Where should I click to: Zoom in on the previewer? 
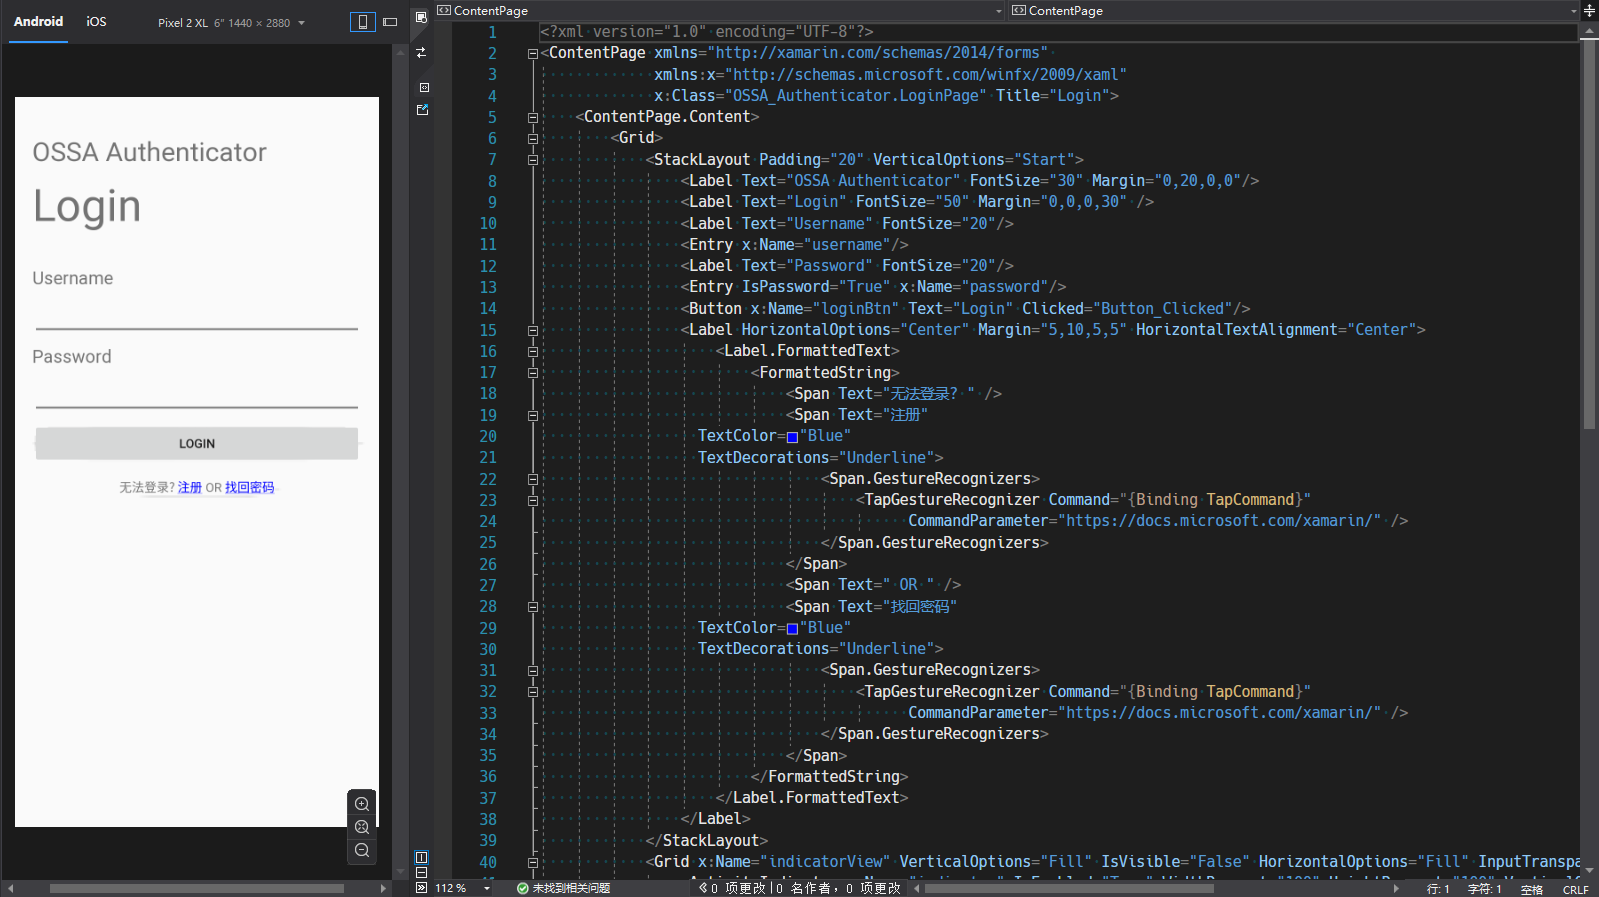pos(362,804)
